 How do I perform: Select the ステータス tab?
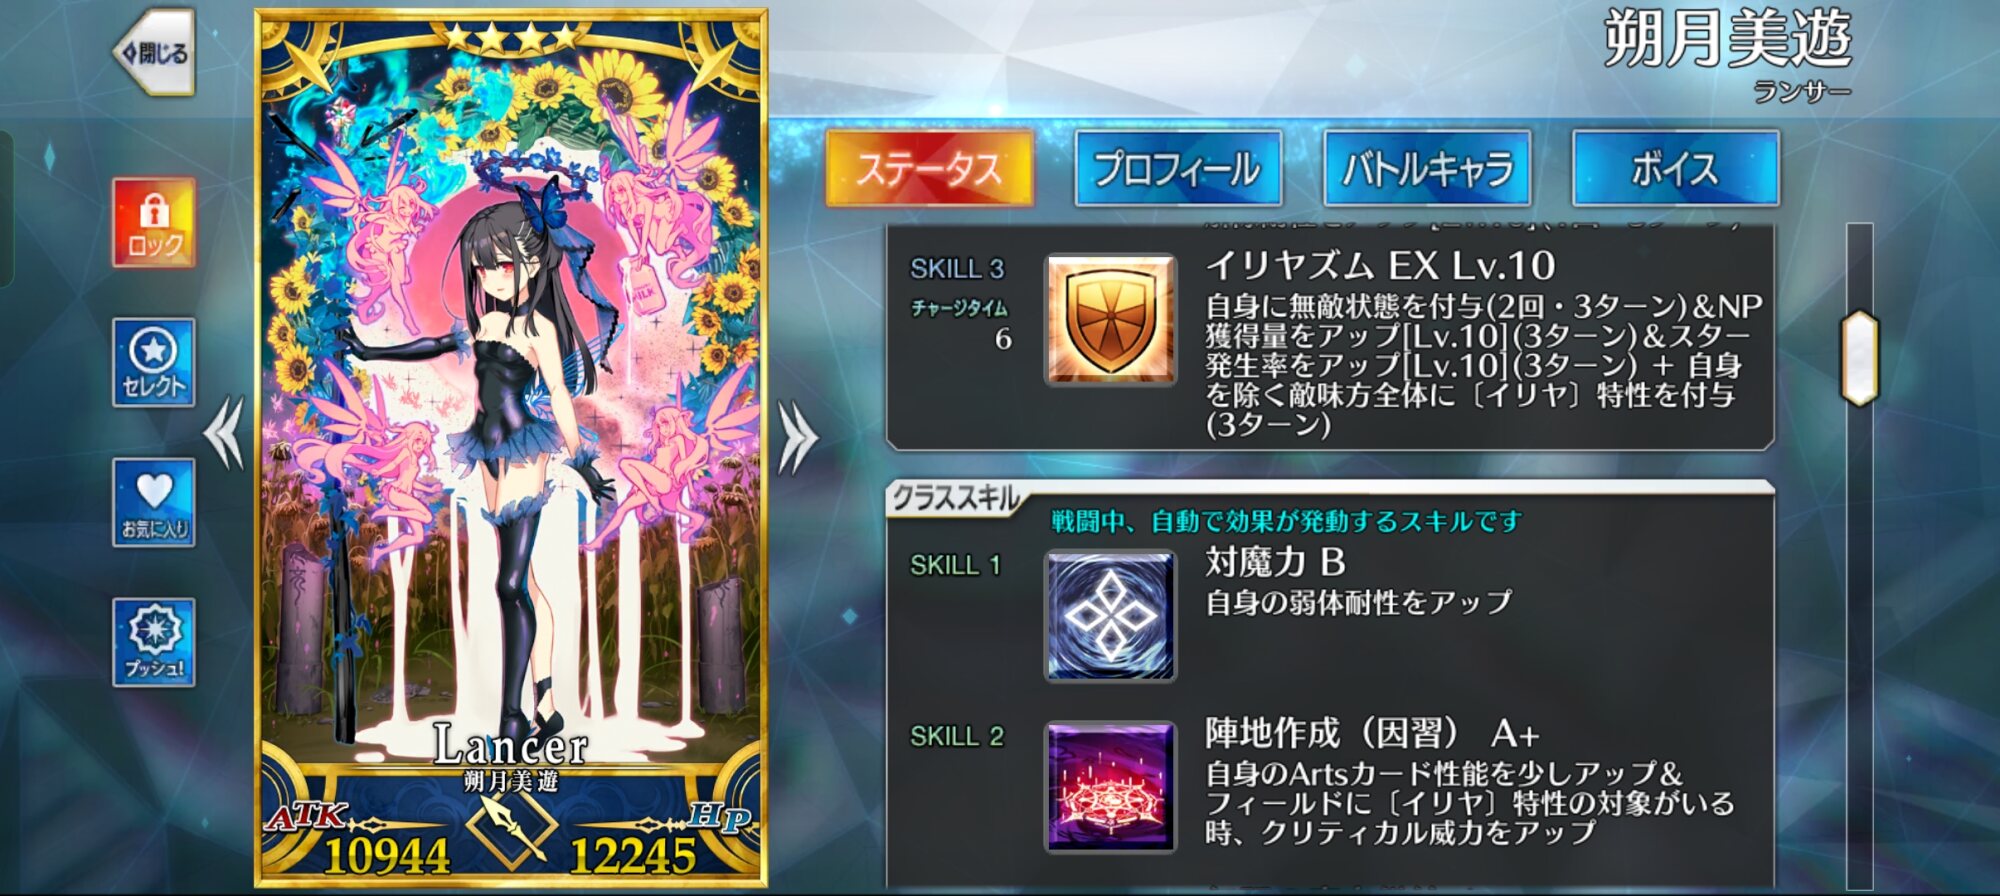[930, 168]
